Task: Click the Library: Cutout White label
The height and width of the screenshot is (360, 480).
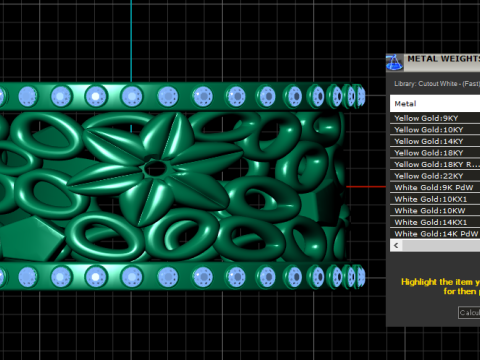Action: (437, 84)
